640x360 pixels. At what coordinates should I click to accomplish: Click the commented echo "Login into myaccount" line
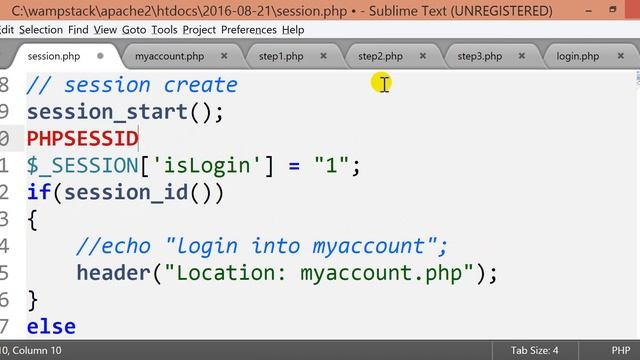coord(262,246)
